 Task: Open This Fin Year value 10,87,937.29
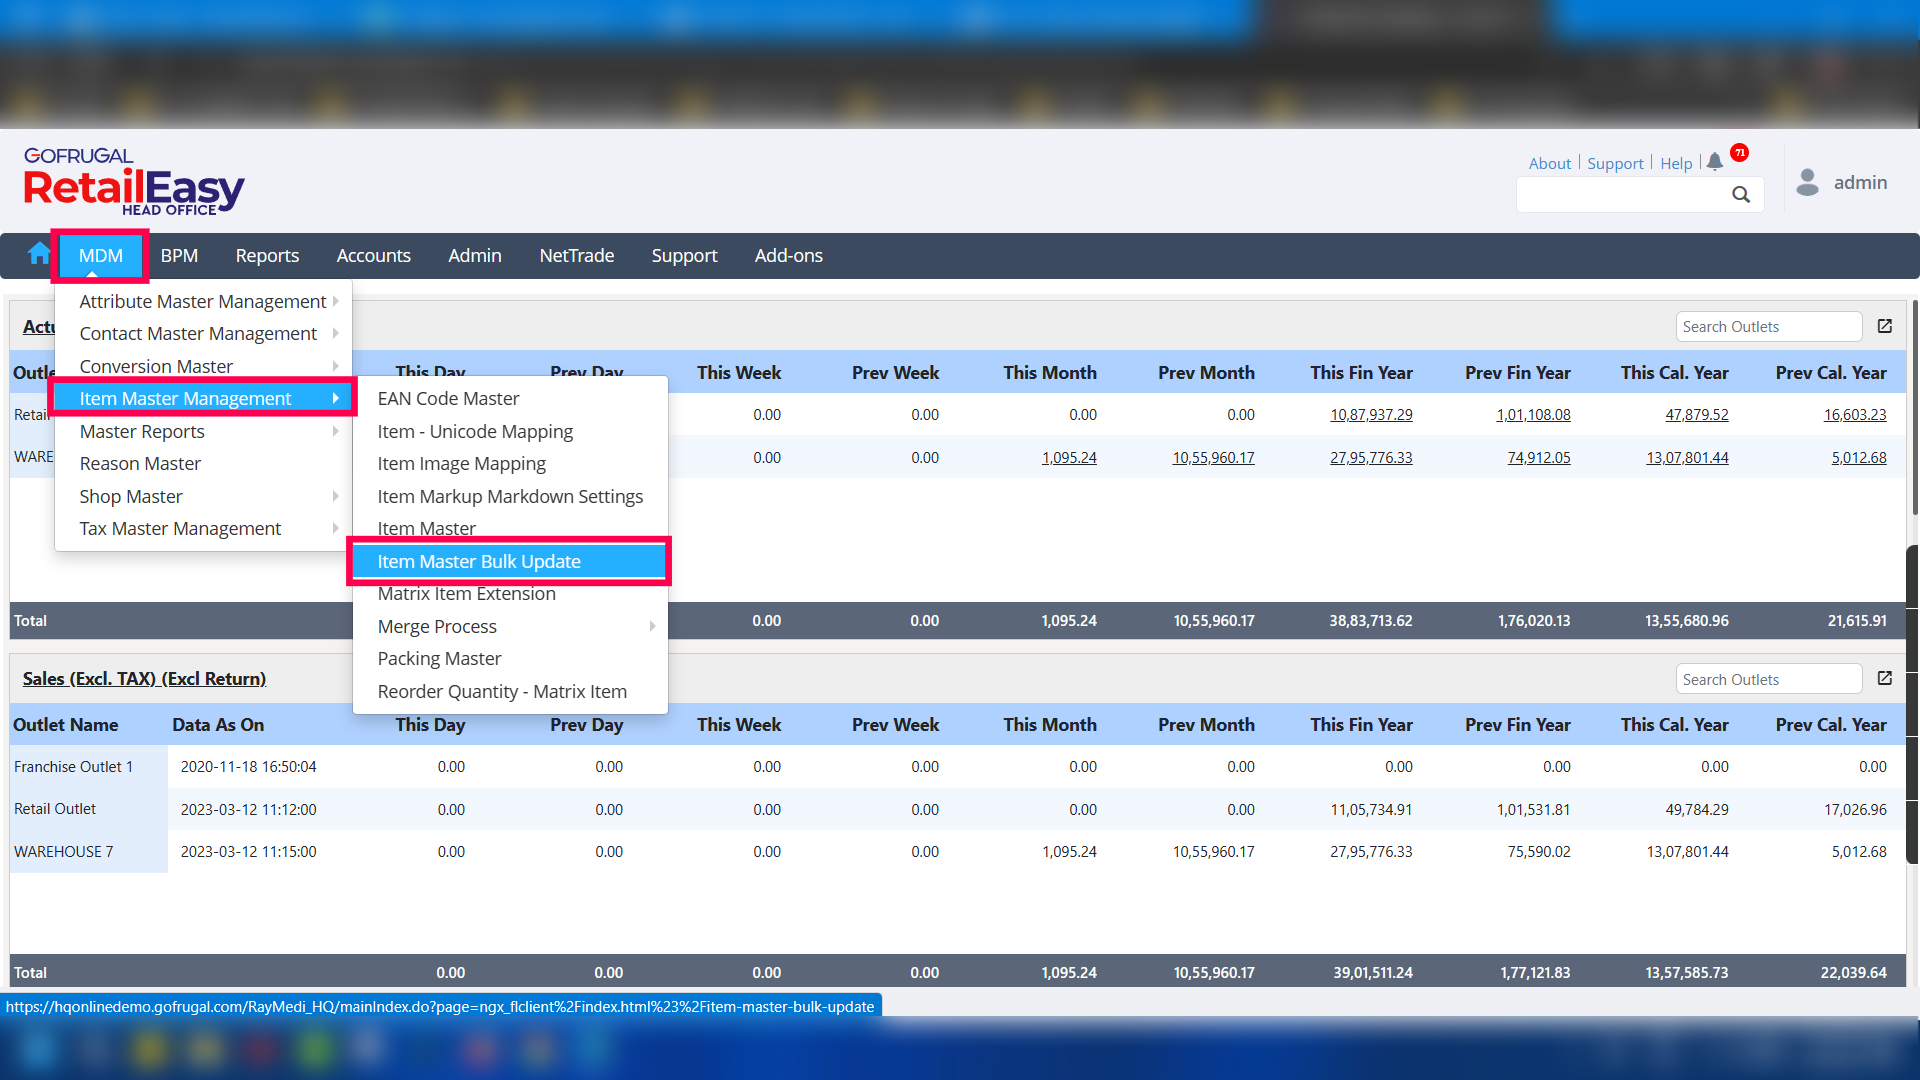[1371, 414]
